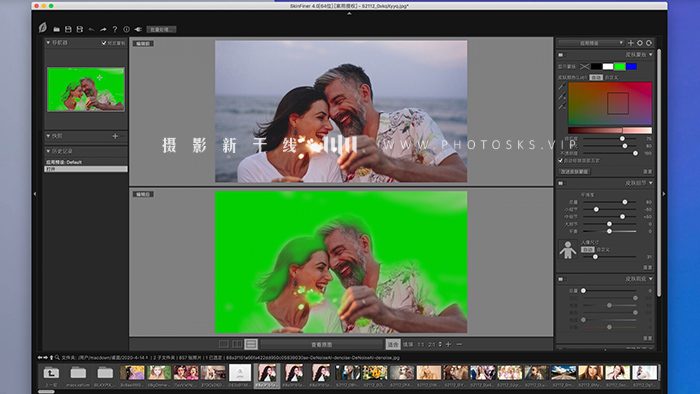This screenshot has height=394, width=700.
Task: Adjust the smoothing amount slider handle
Action: [625, 202]
